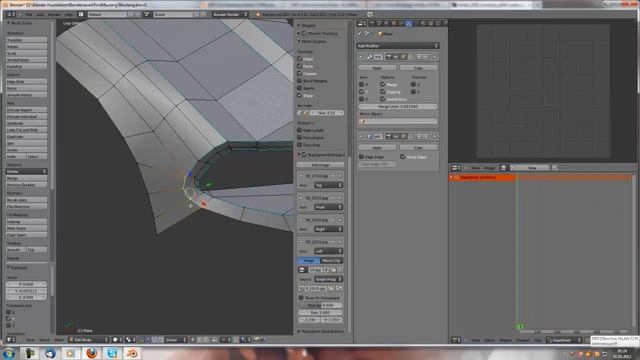
Task: Click the Duplicate button
Action: click(27, 136)
